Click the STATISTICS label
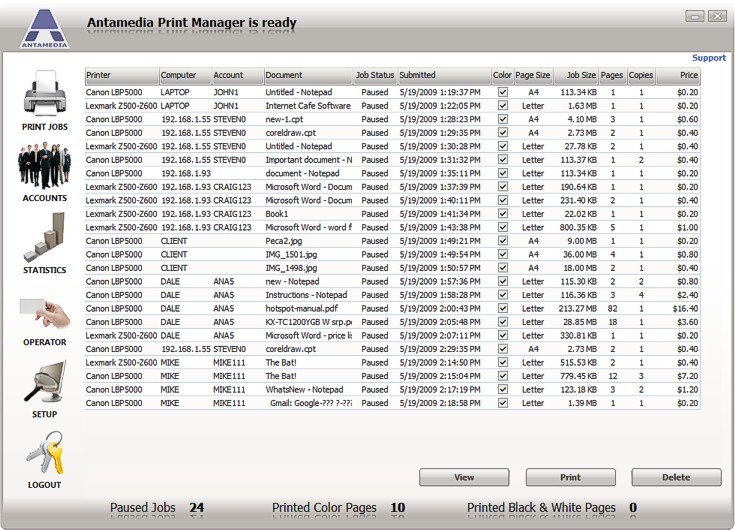The height and width of the screenshot is (530, 735). point(45,270)
